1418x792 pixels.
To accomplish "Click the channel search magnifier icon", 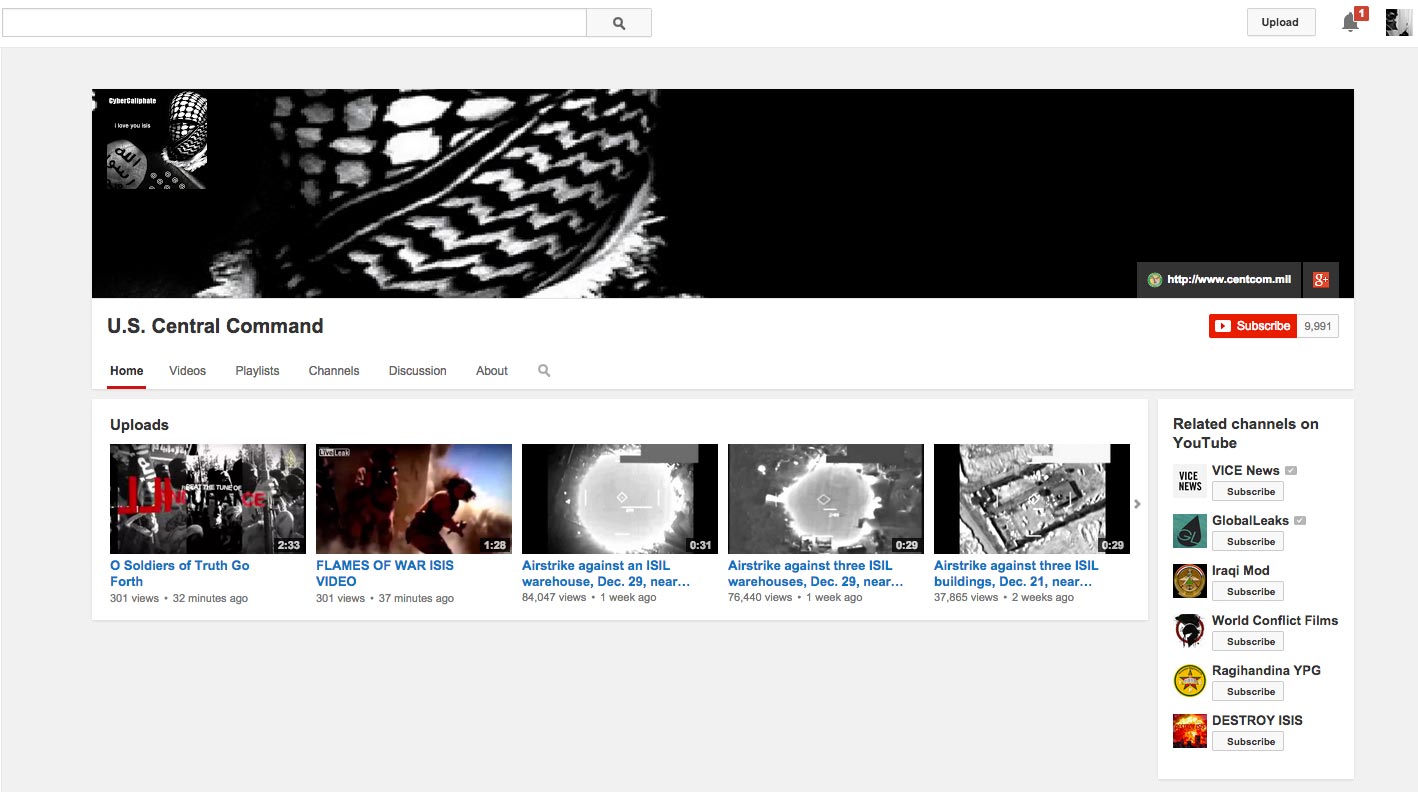I will [x=544, y=370].
